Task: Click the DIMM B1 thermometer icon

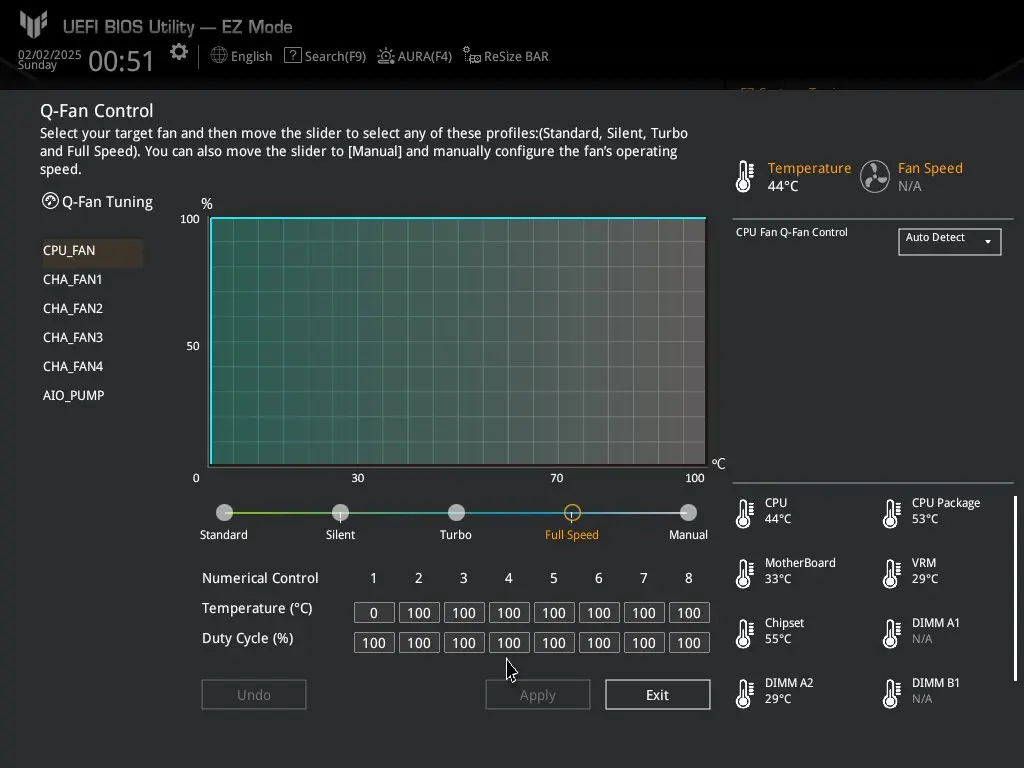Action: pyautogui.click(x=891, y=694)
